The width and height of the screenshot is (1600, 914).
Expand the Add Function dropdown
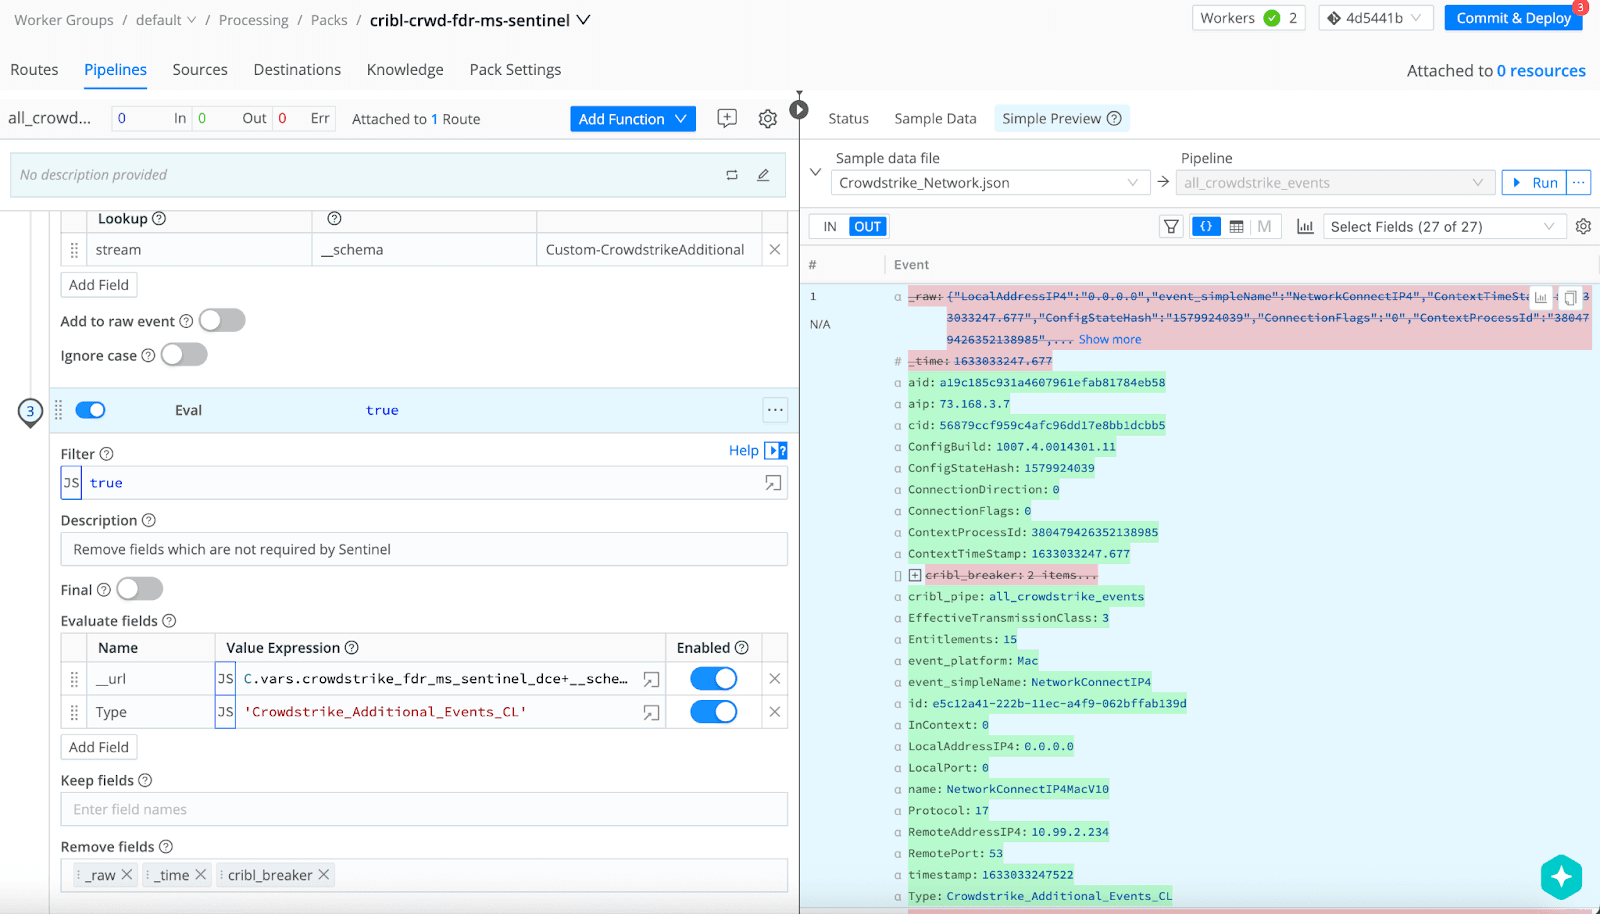(x=632, y=119)
